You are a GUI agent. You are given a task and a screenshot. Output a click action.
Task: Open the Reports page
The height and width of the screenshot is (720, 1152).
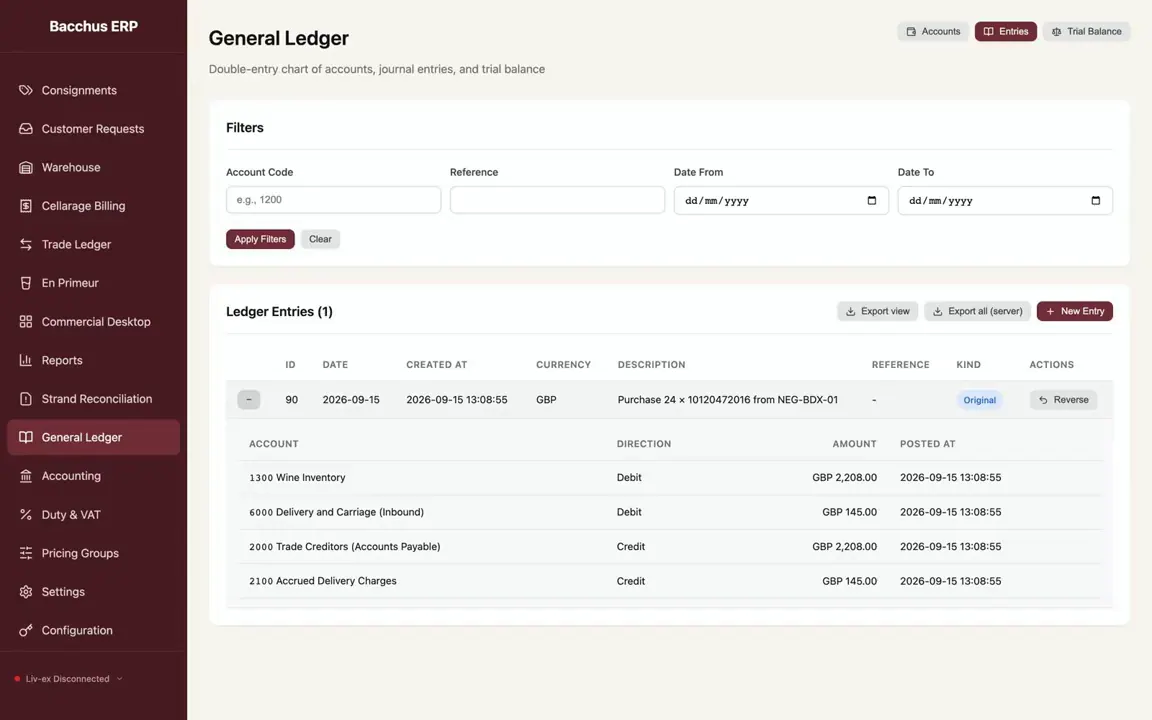click(x=93, y=360)
